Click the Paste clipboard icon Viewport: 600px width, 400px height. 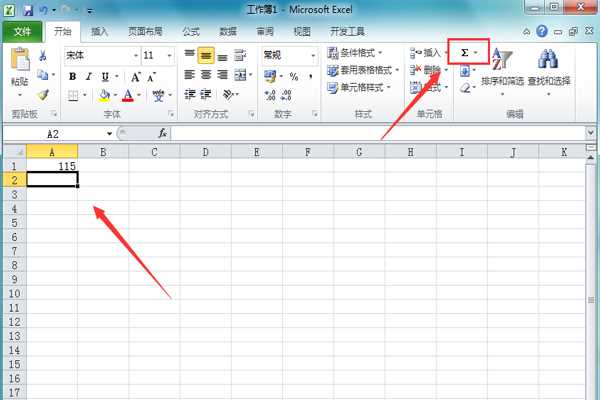pos(18,62)
